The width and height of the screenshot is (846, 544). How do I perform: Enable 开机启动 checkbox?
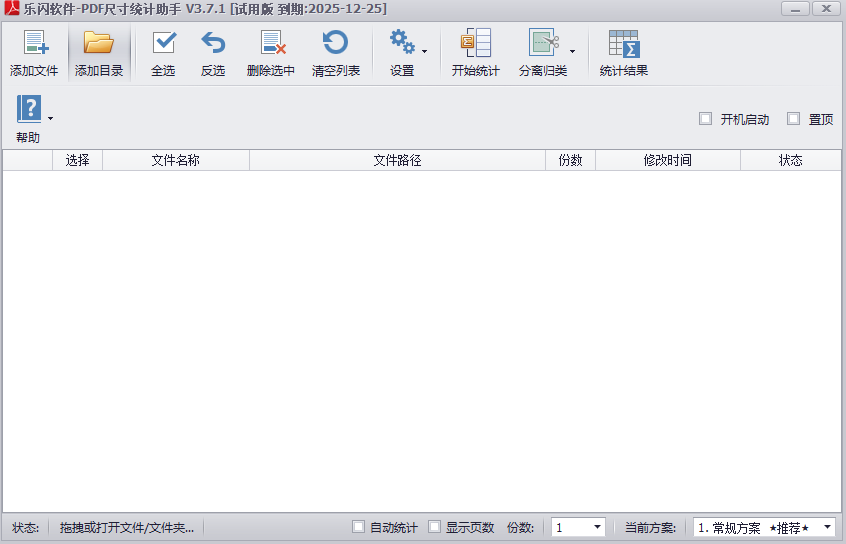coord(705,119)
